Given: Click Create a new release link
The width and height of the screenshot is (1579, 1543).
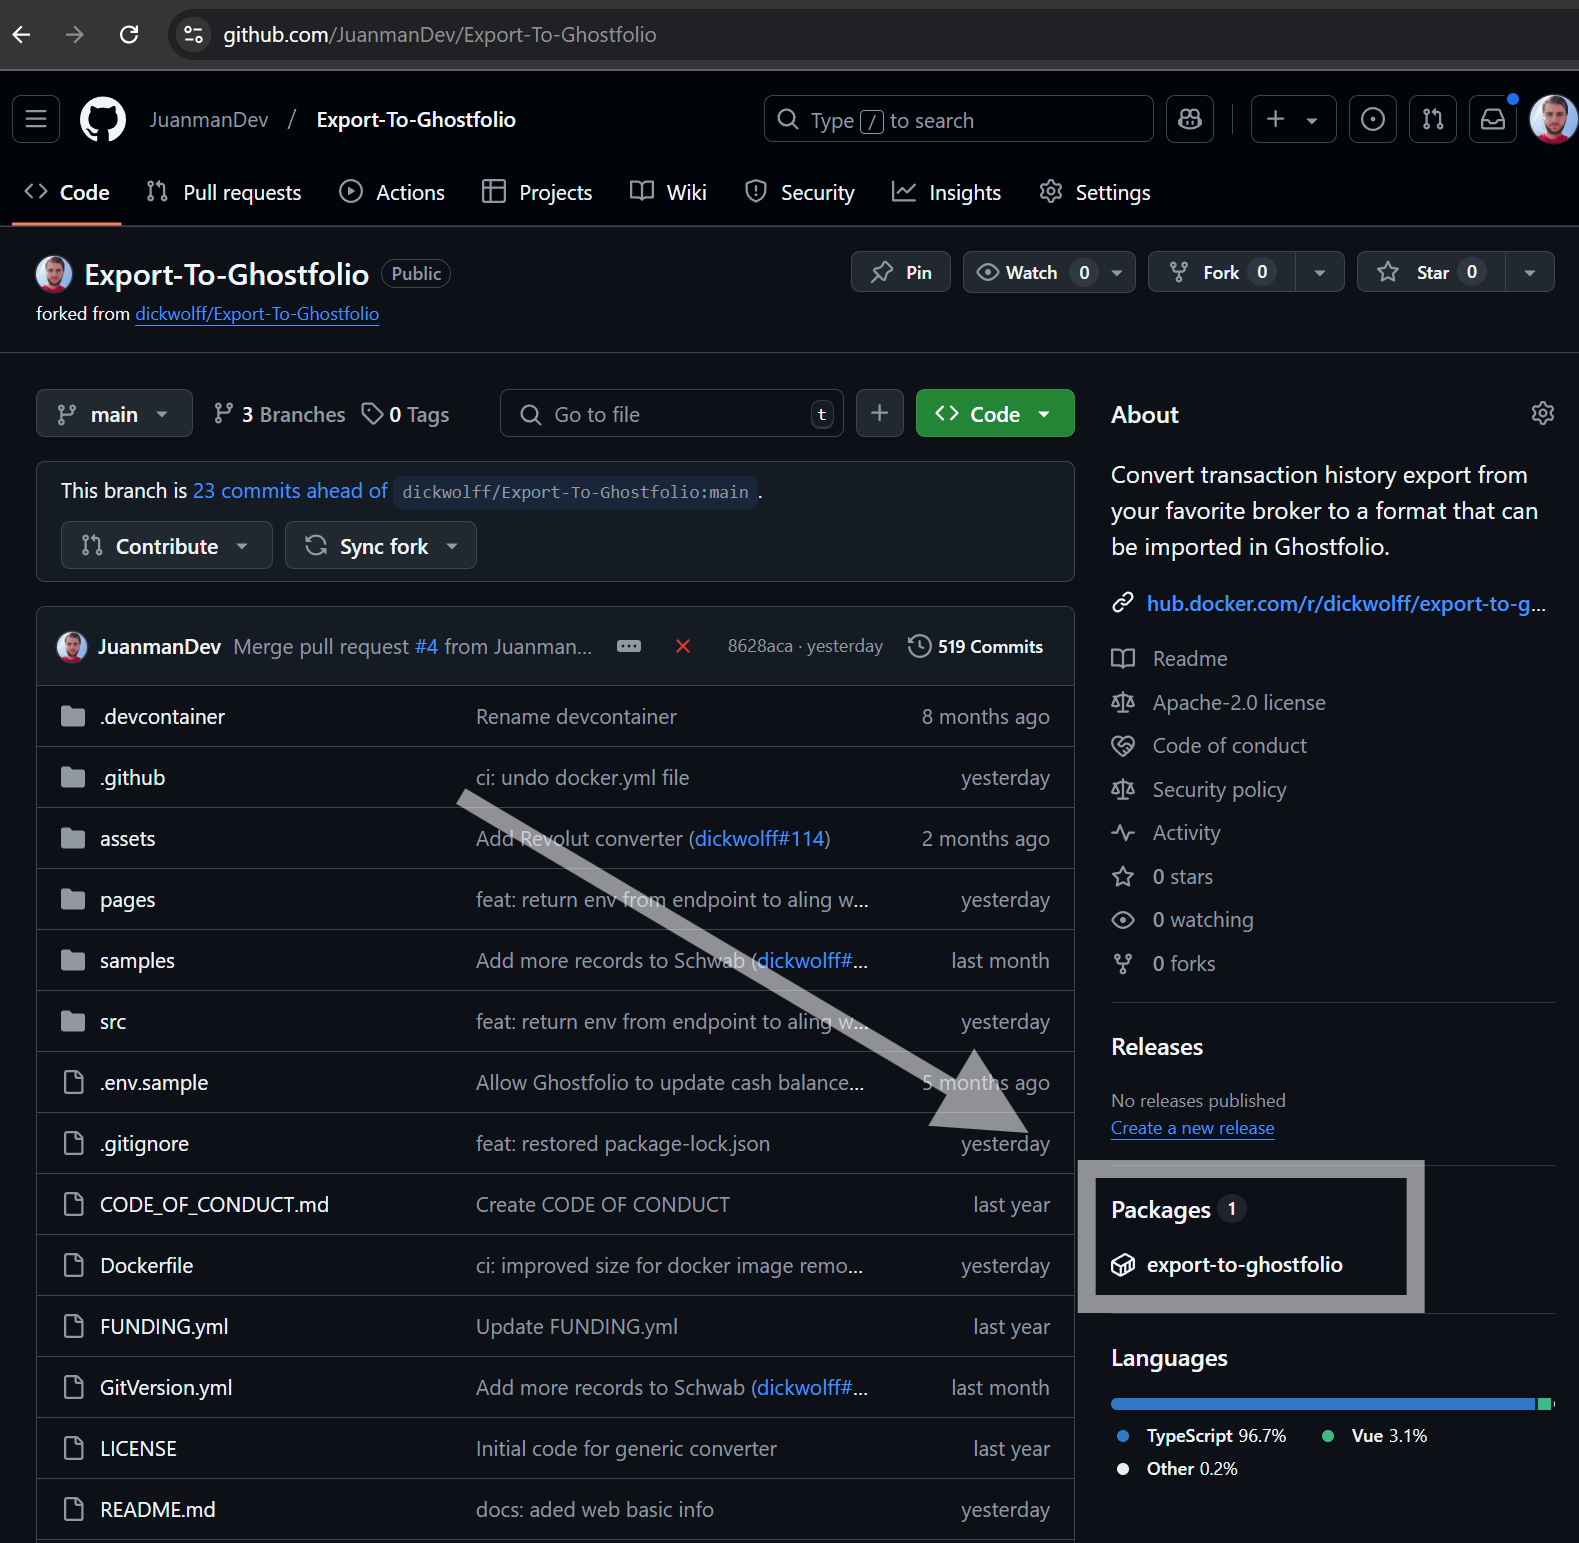Looking at the screenshot, I should click(x=1192, y=1127).
